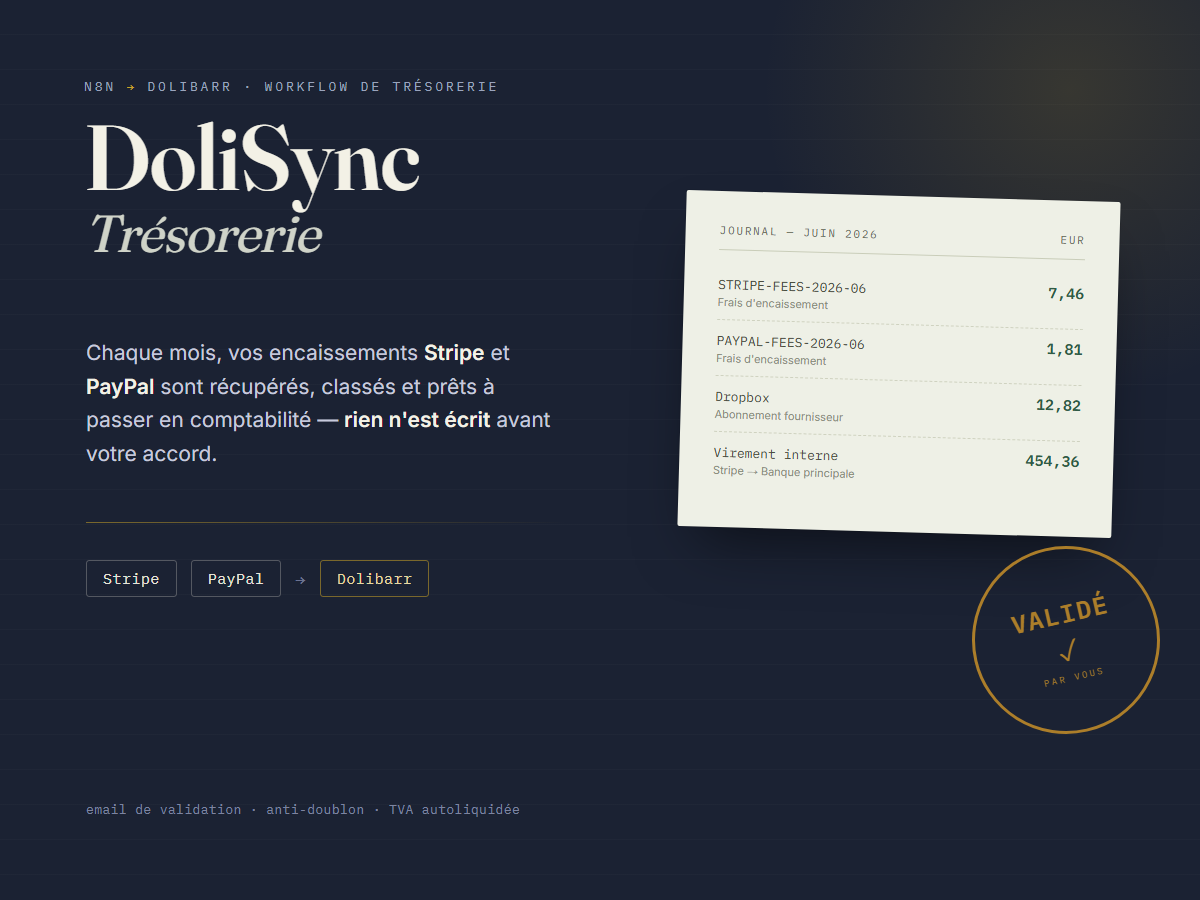
Task: Click the Trésorerie italic subtitle
Action: click(206, 235)
